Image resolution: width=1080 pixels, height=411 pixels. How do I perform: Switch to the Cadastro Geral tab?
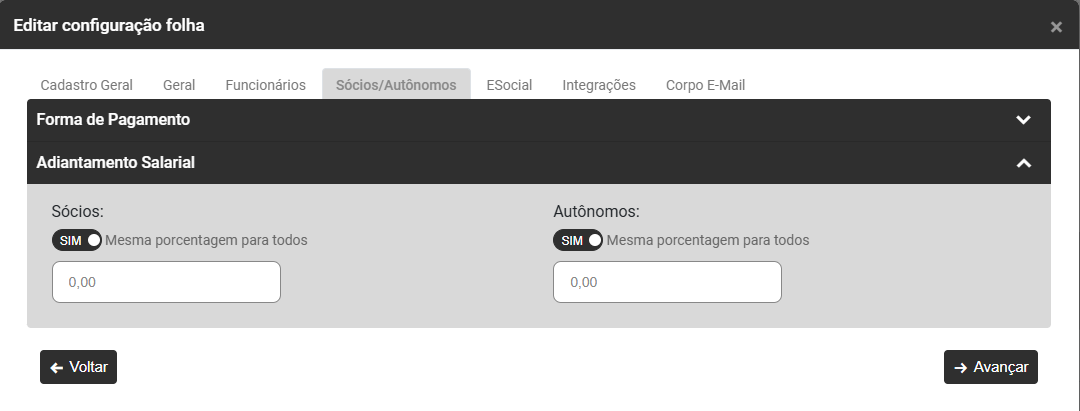[x=86, y=85]
